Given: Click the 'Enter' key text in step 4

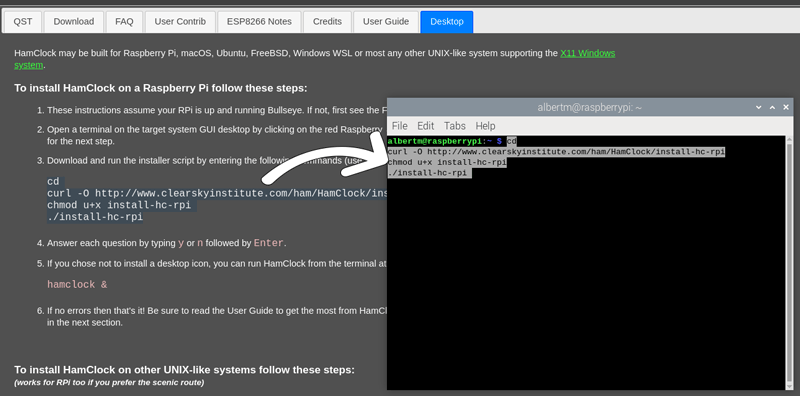Looking at the screenshot, I should point(269,243).
